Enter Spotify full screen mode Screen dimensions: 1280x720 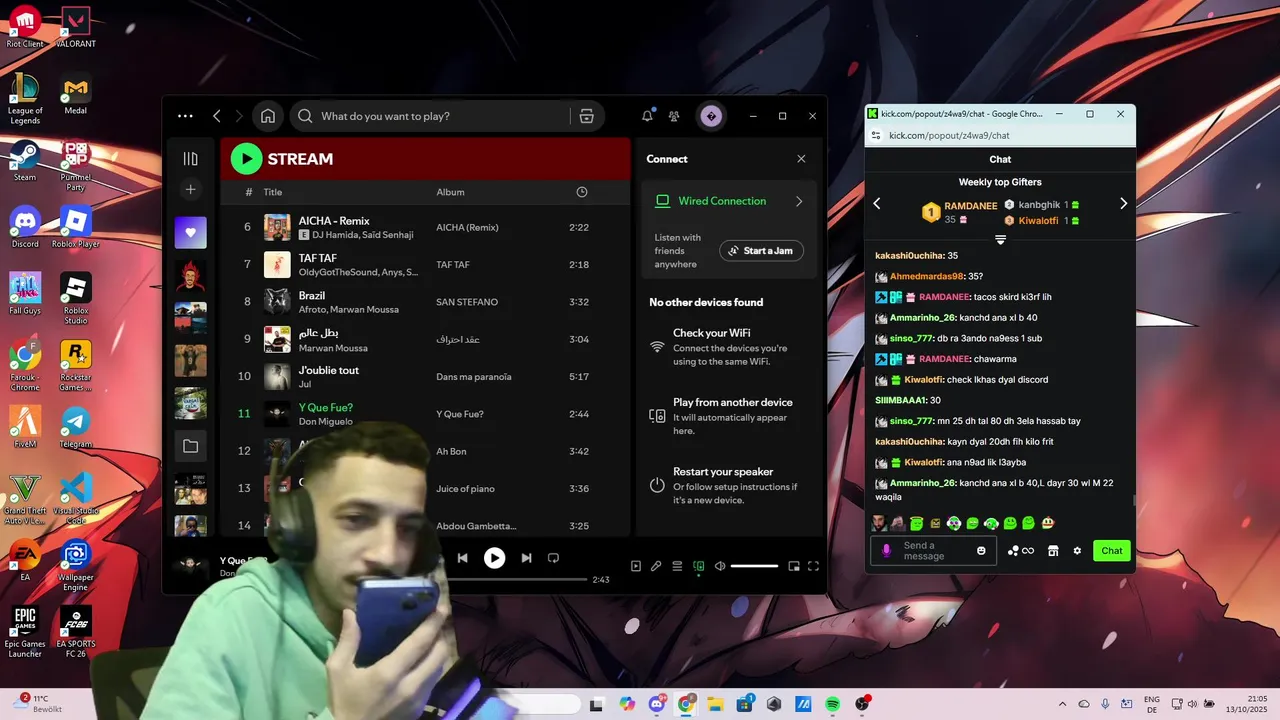pos(813,566)
